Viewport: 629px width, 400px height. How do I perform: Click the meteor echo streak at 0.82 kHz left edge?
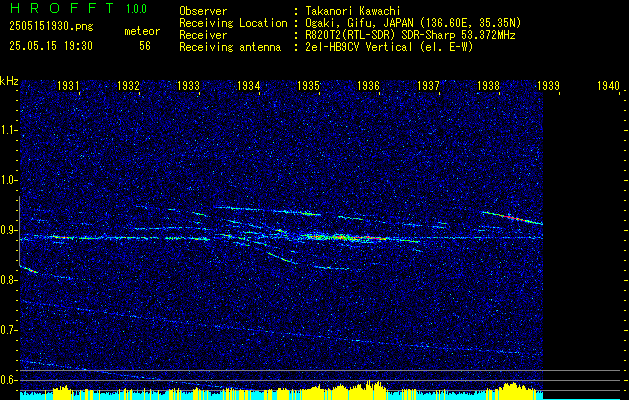tap(28, 270)
